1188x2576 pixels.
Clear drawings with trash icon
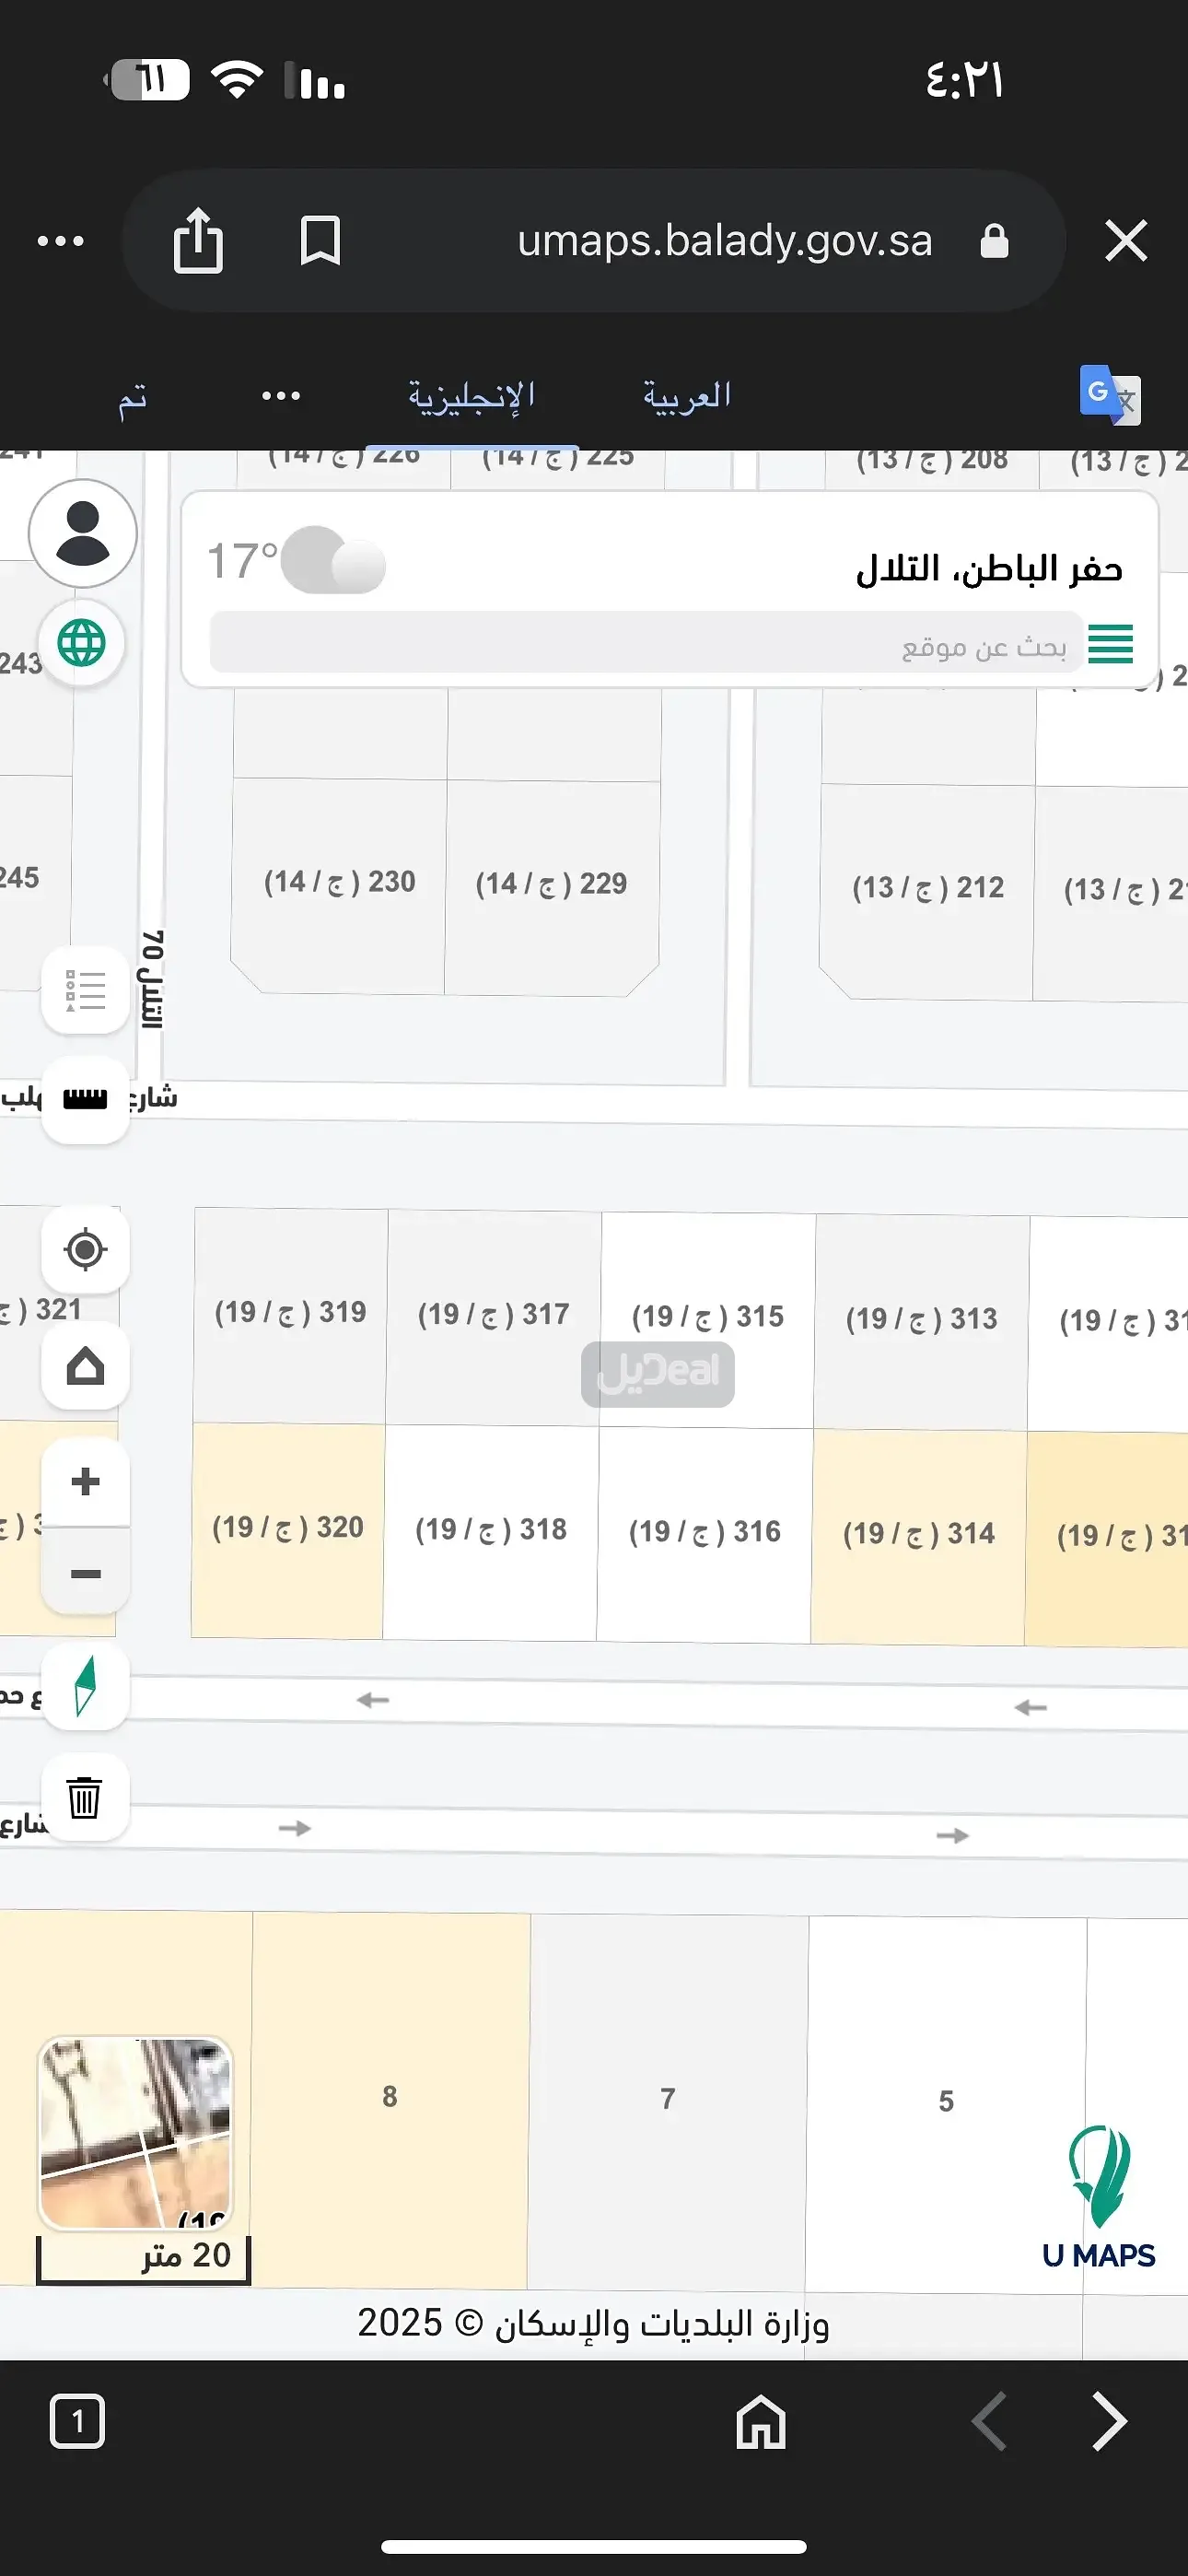85,1797
